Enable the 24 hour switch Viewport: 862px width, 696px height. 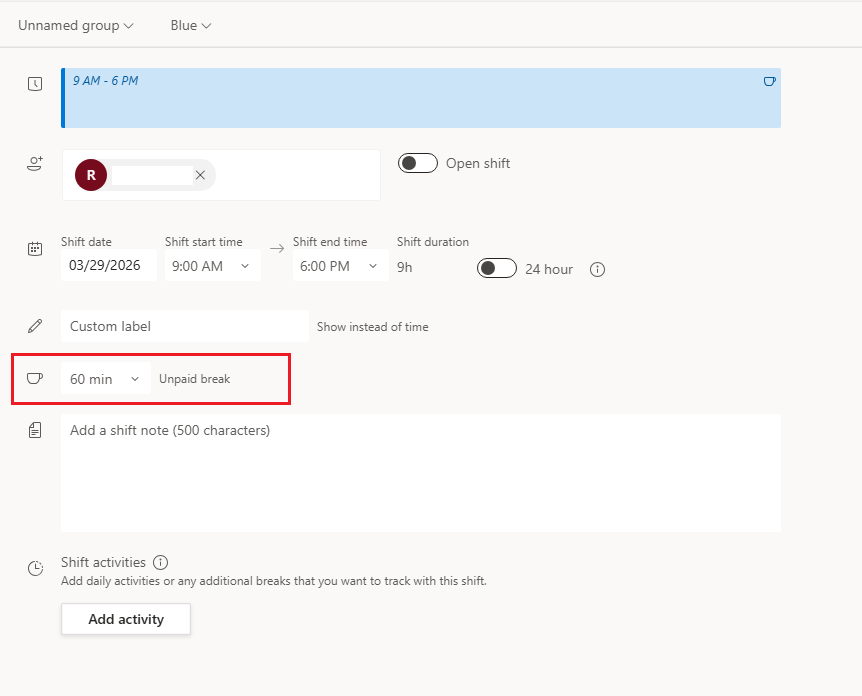tap(497, 268)
